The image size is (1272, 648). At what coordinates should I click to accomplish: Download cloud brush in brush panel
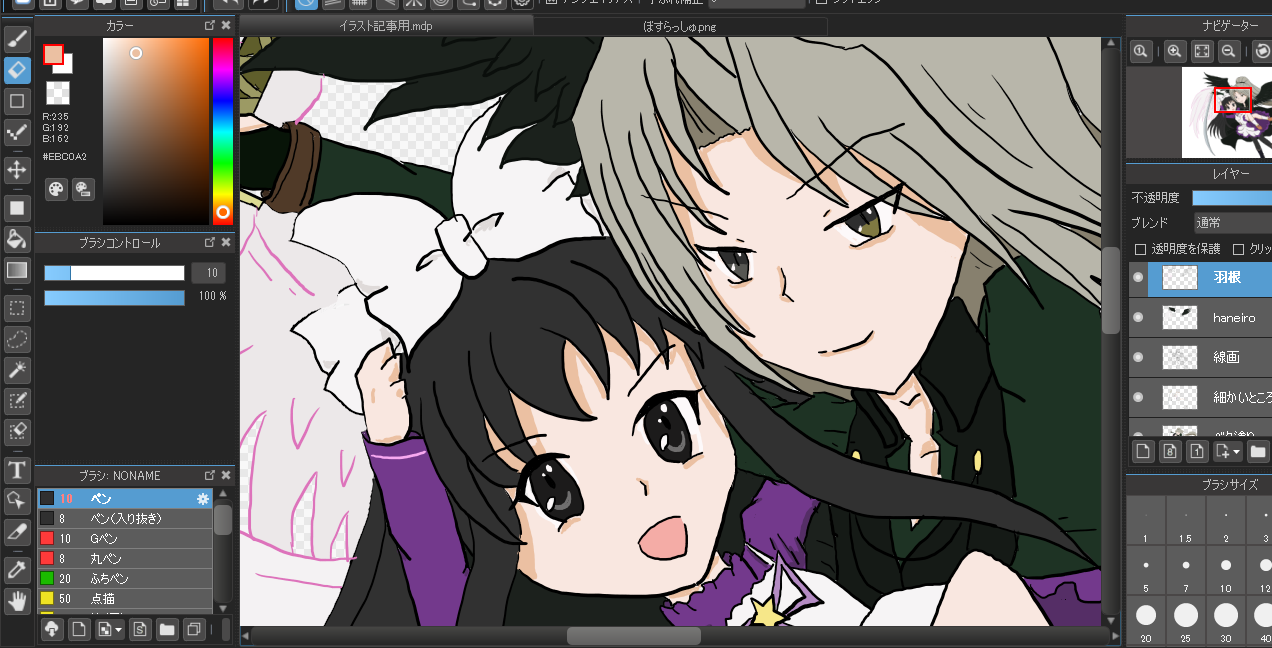[51, 630]
